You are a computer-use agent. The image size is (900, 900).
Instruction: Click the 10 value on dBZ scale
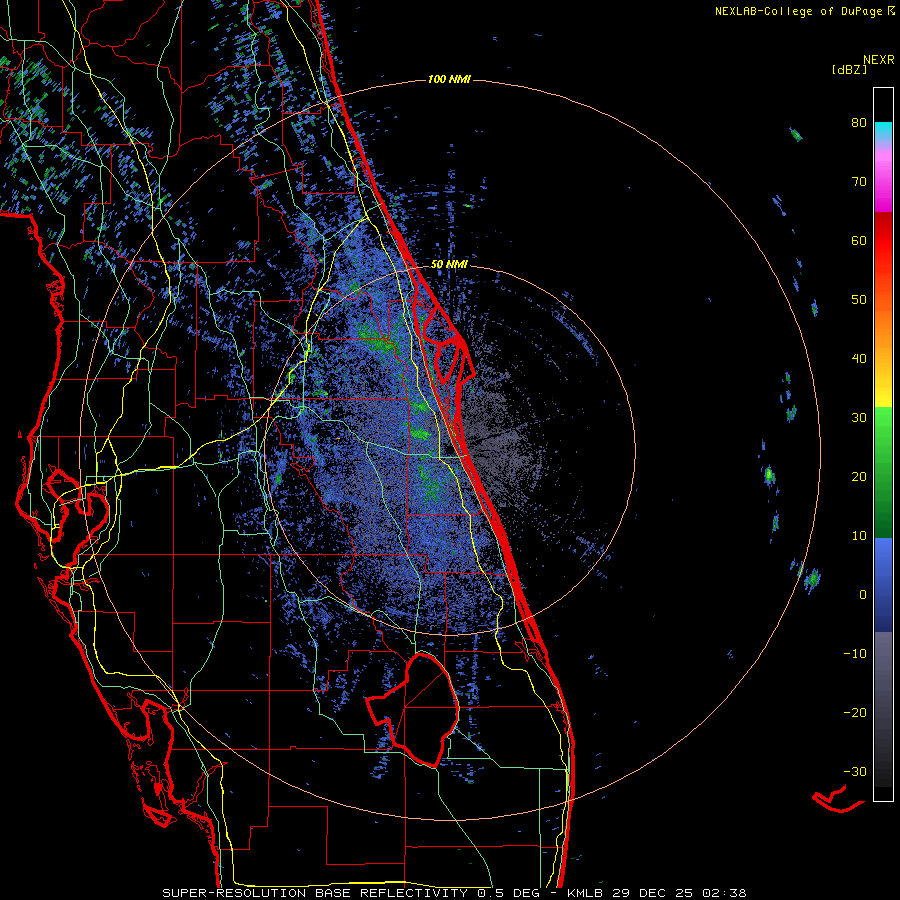(859, 536)
